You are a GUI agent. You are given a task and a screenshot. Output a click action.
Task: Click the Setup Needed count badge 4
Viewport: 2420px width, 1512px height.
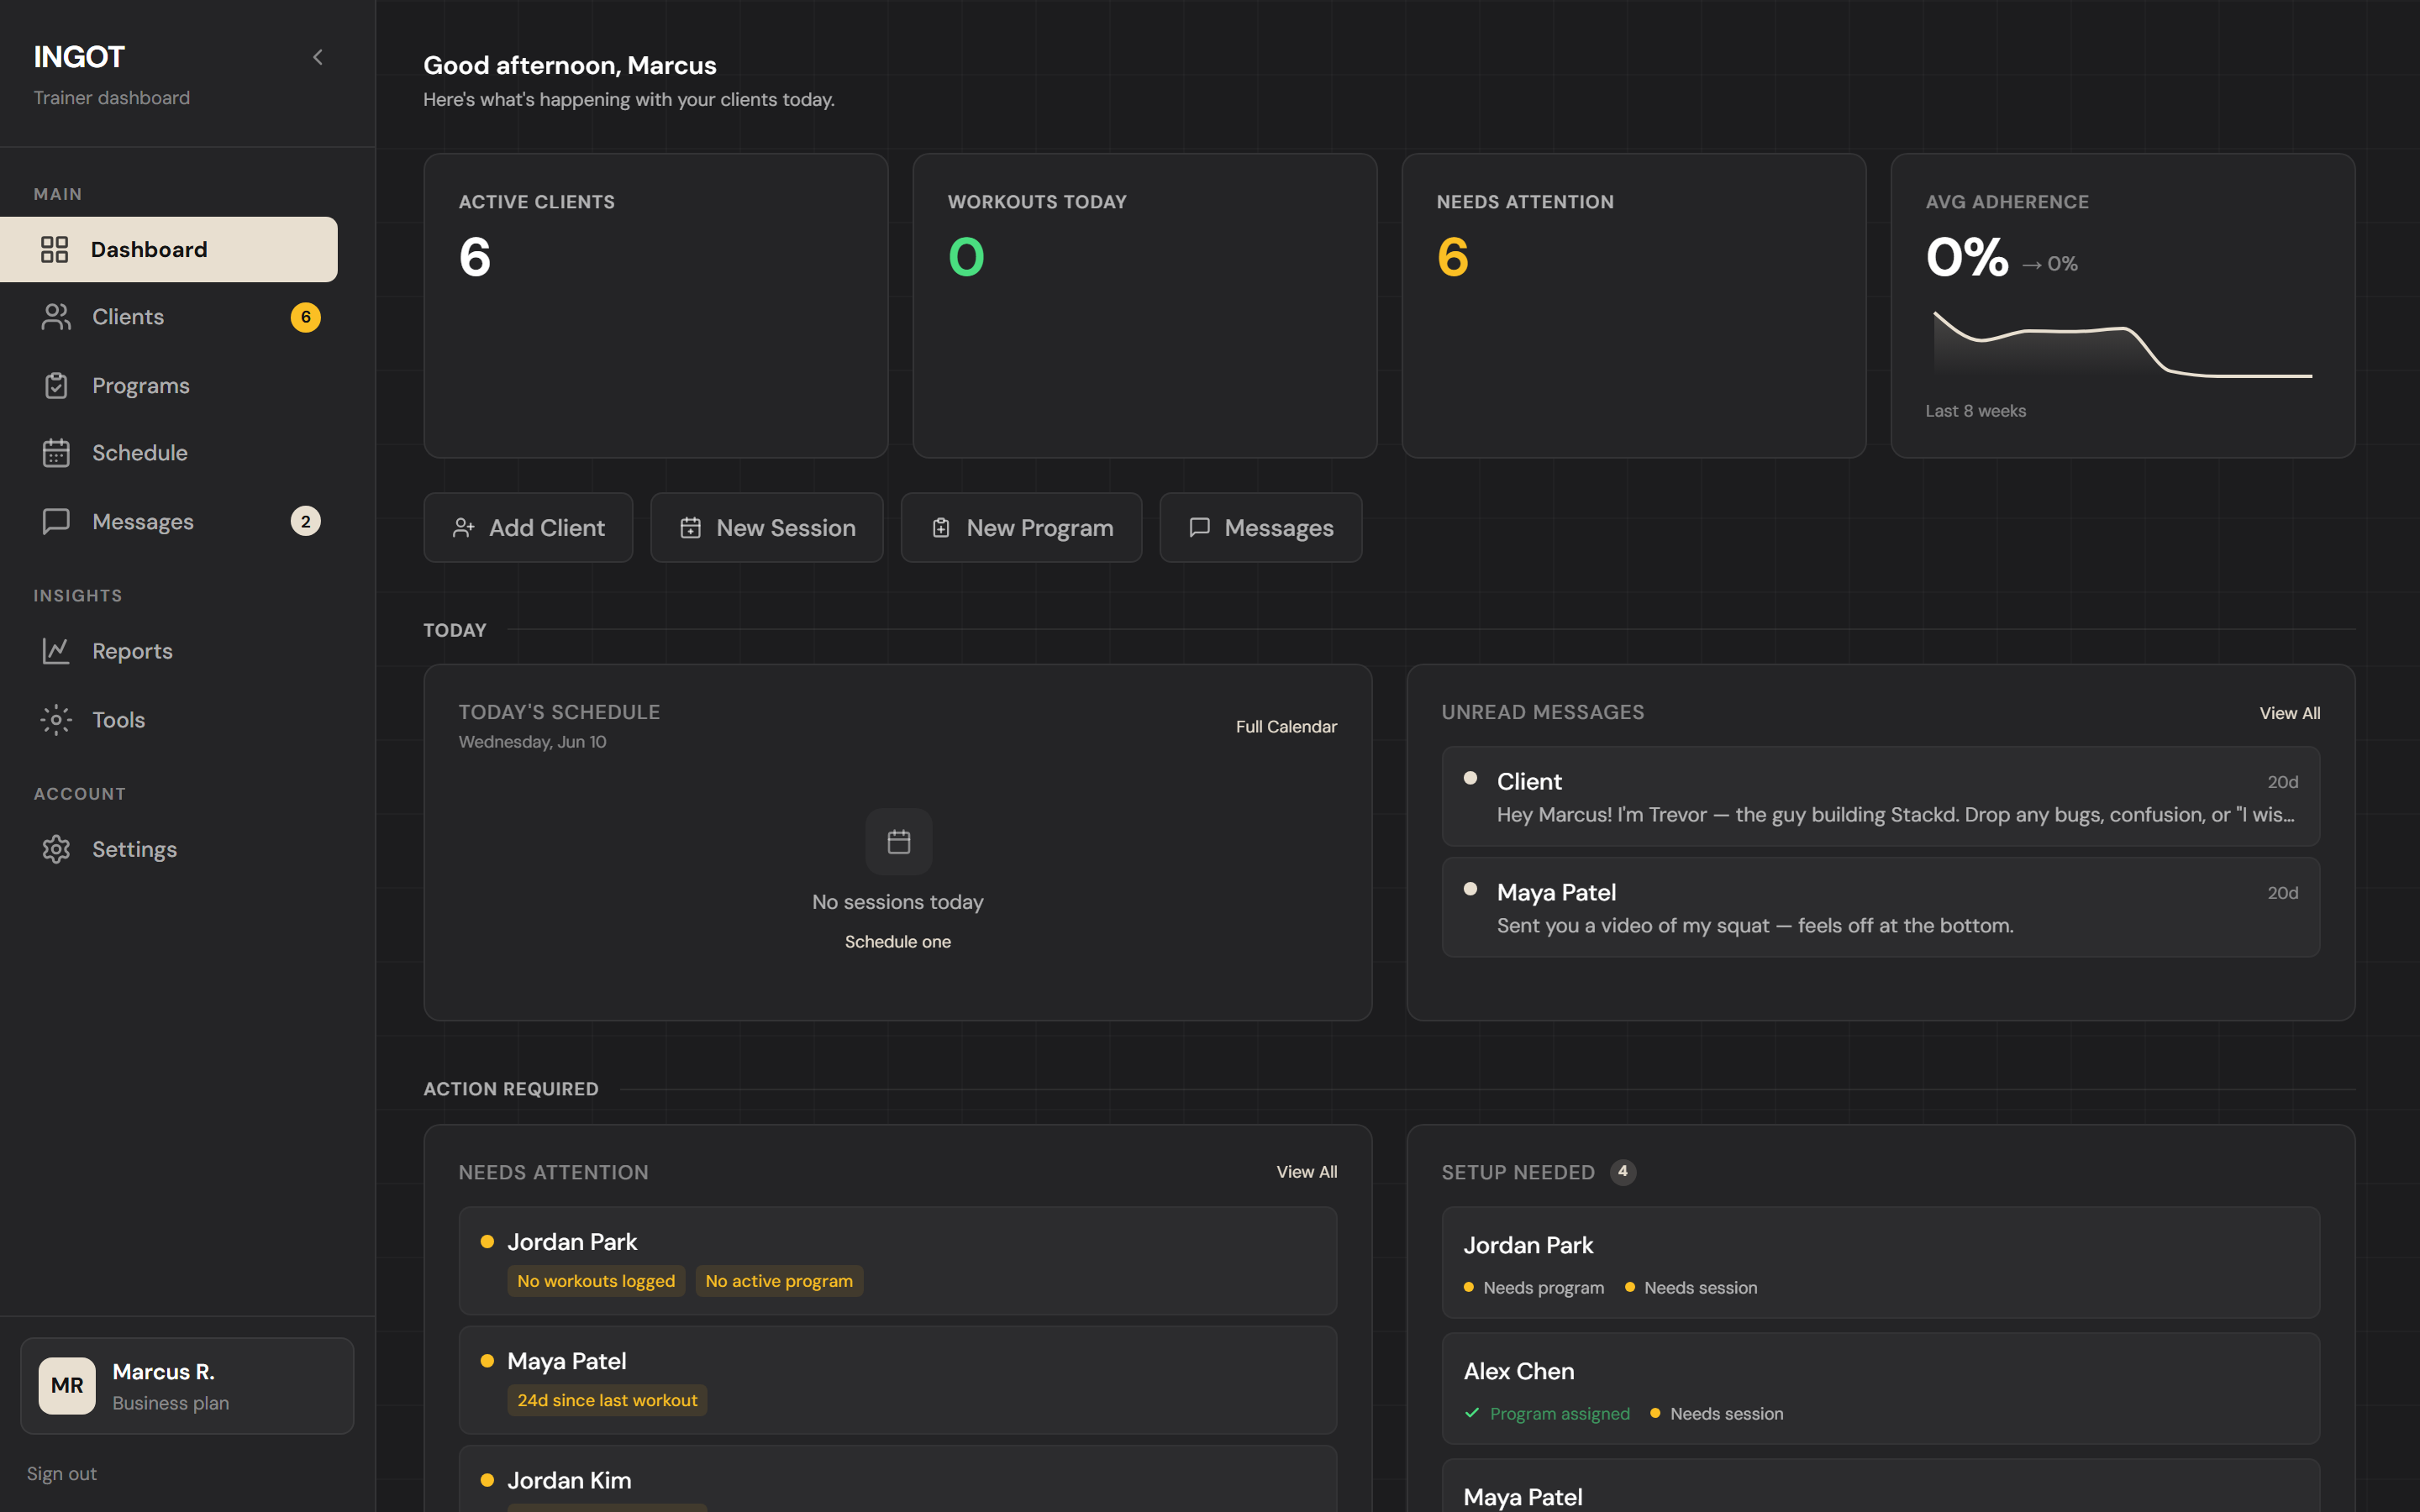(1623, 1171)
